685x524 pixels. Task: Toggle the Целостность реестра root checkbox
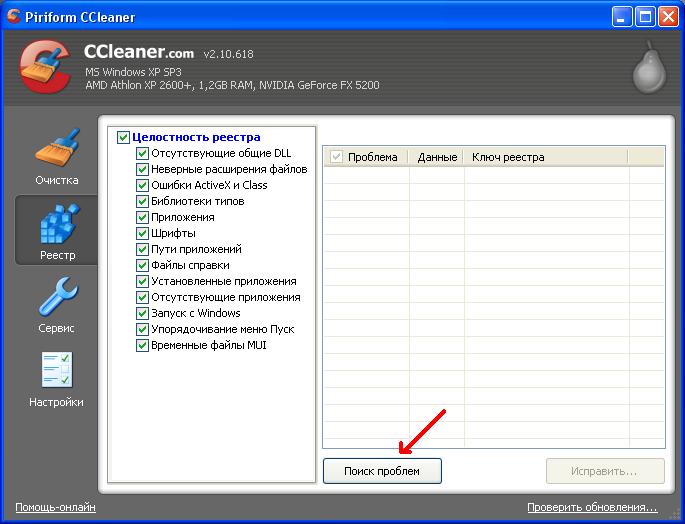[x=124, y=137]
